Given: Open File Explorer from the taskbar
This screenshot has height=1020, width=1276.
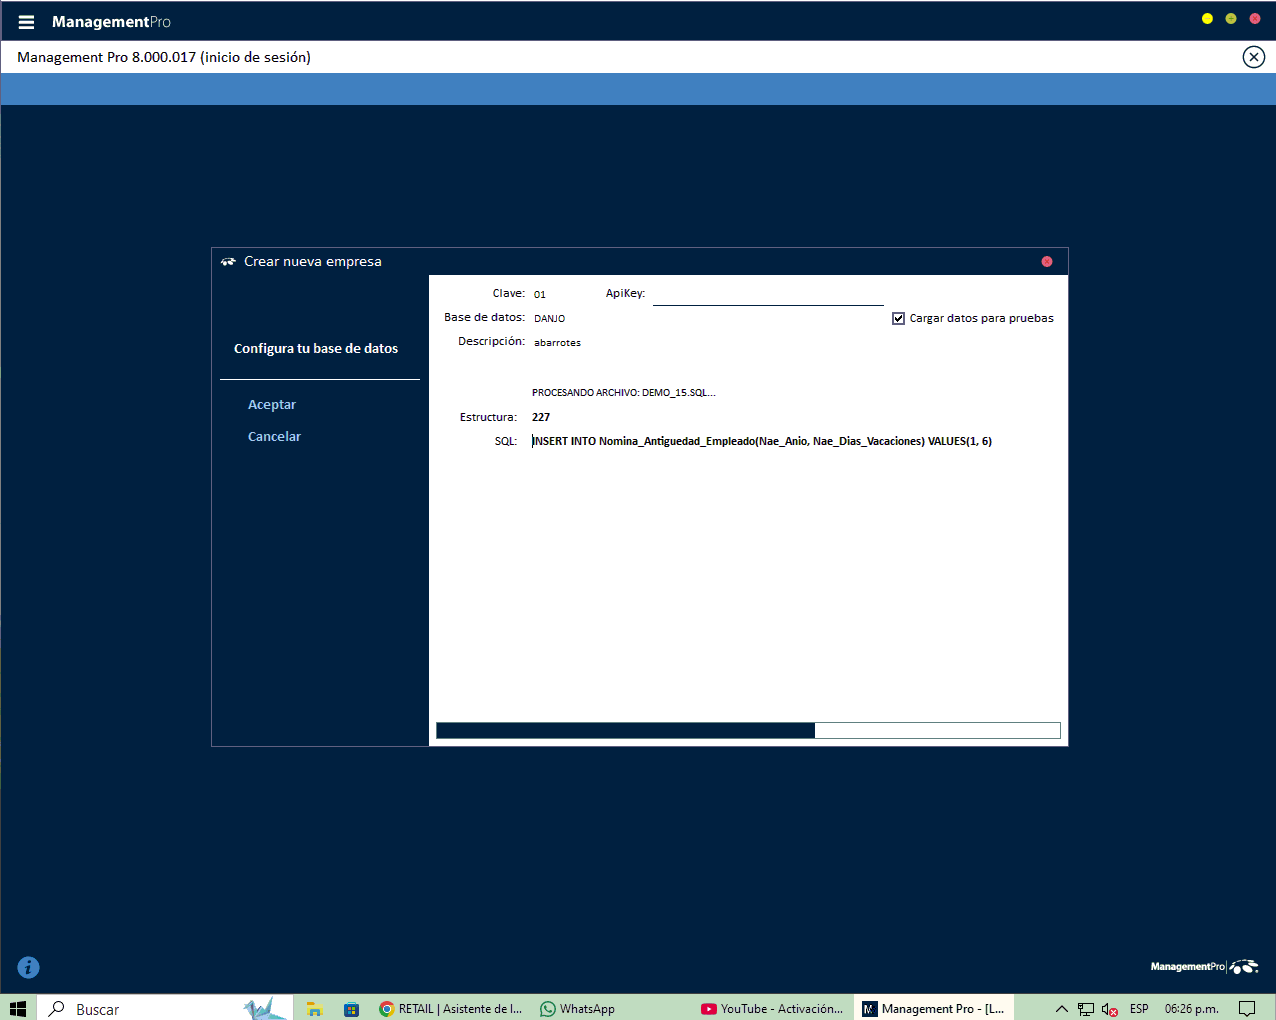Looking at the screenshot, I should [314, 1009].
